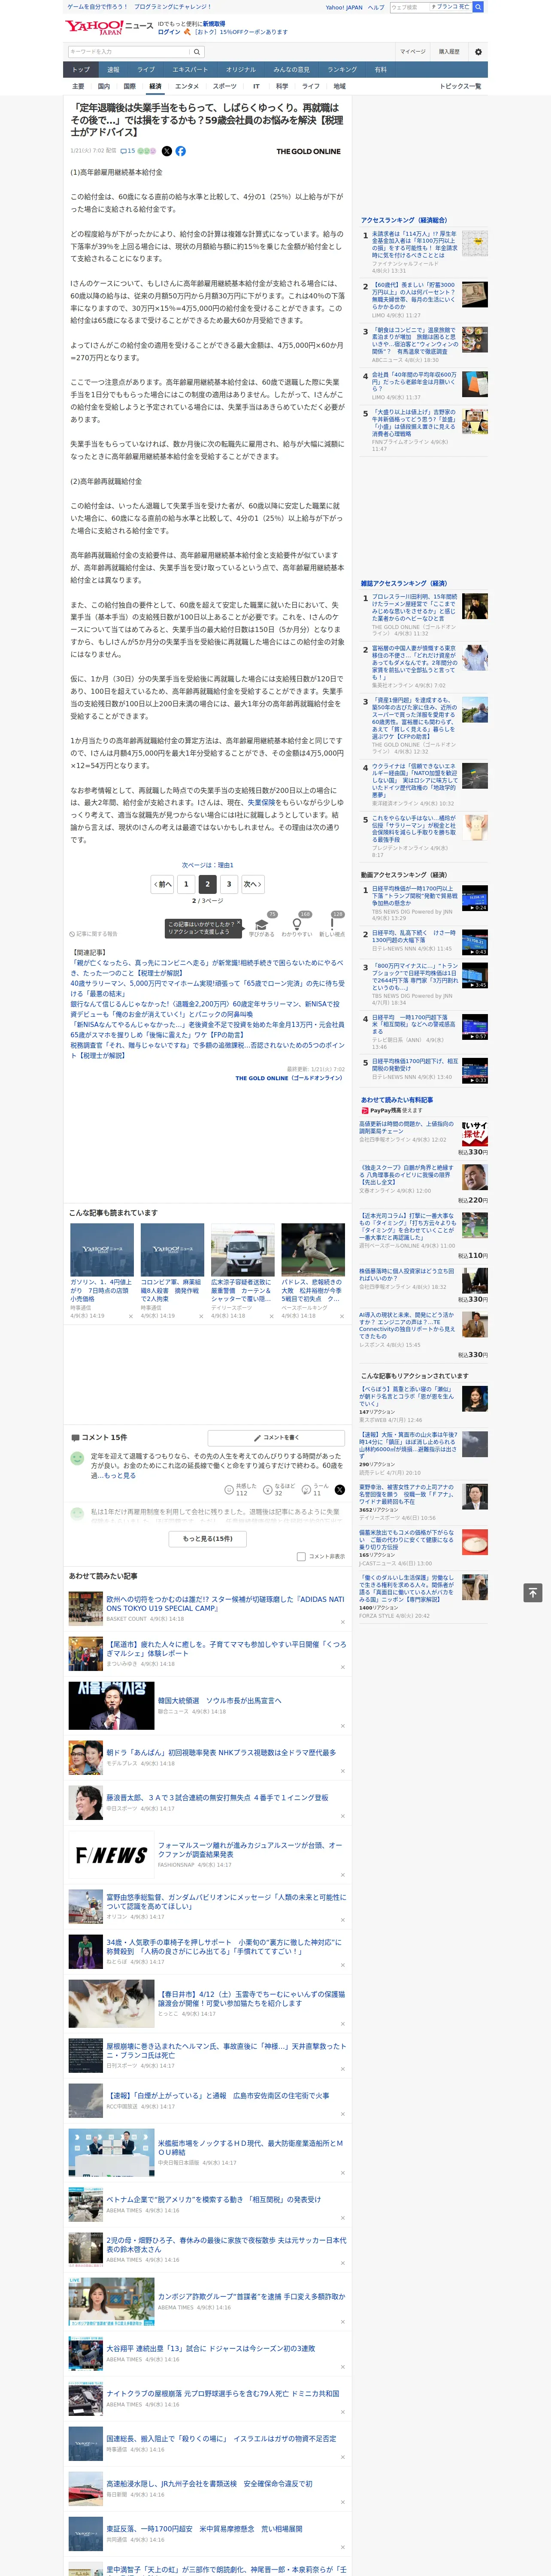The height and width of the screenshot is (2576, 551).
Task: Open the ambulance thumbnail article 広末涼子容疑者
Action: pos(242,1249)
